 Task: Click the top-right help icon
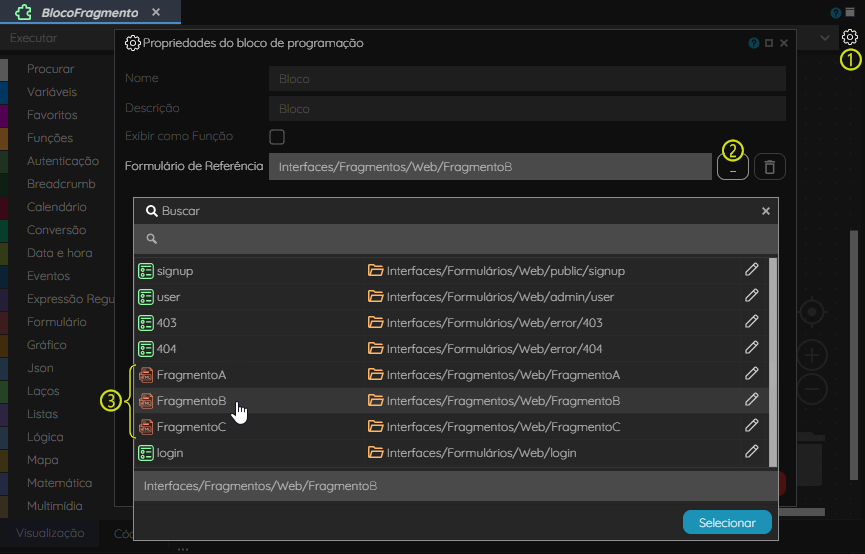click(x=836, y=13)
